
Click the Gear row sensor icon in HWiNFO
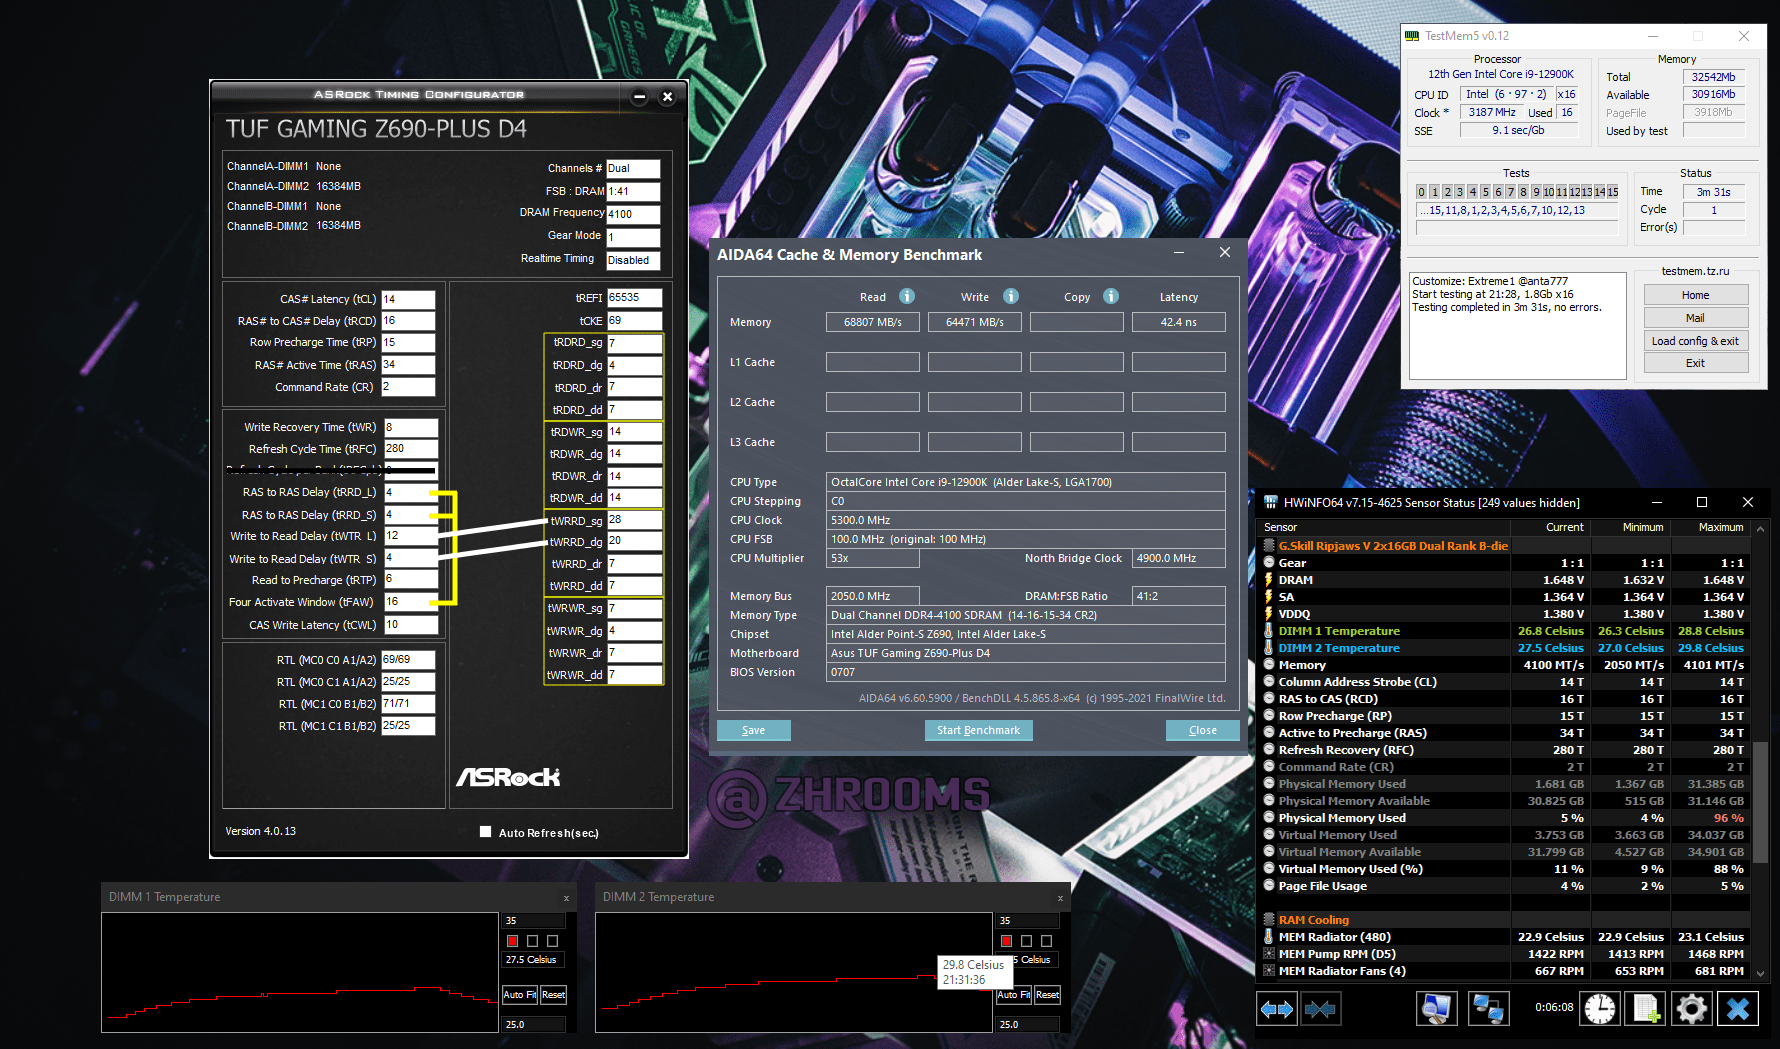point(1269,563)
